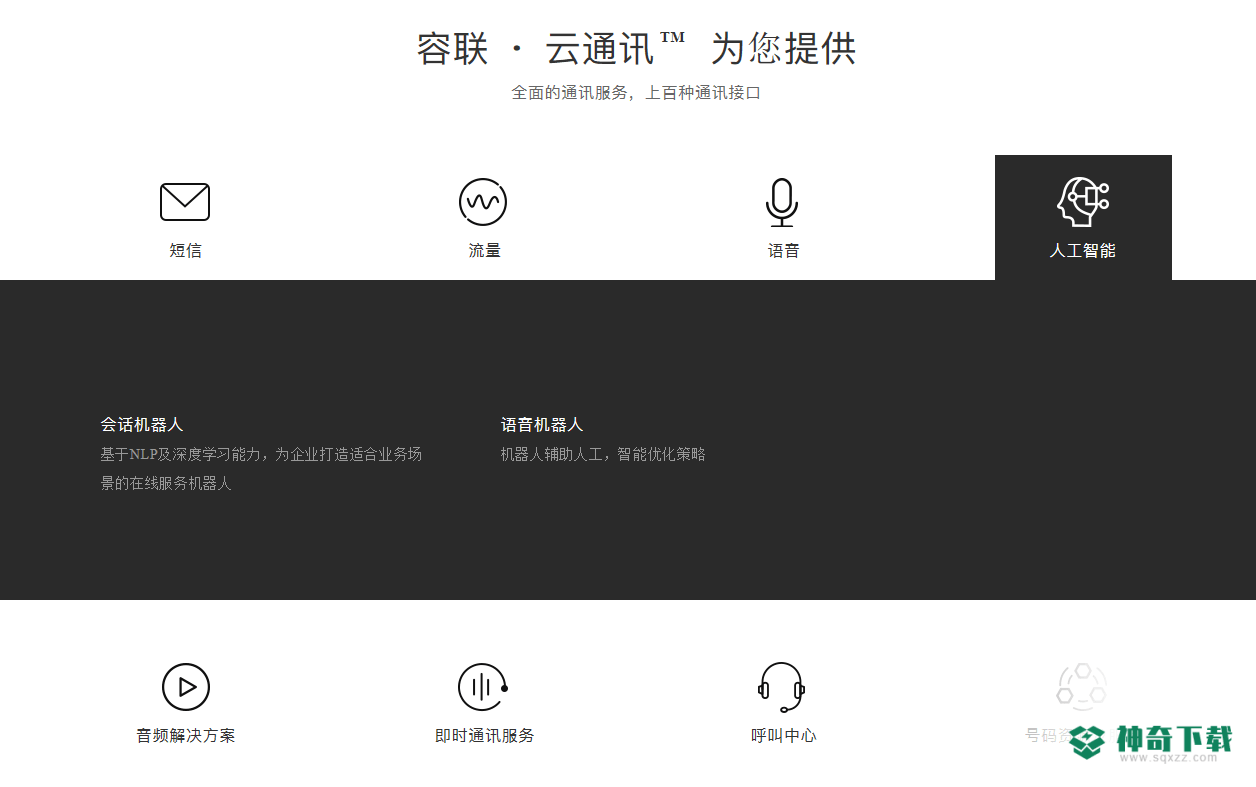Image resolution: width=1256 pixels, height=787 pixels.
Task: Open the 音频解决方案 tab label
Action: point(186,736)
